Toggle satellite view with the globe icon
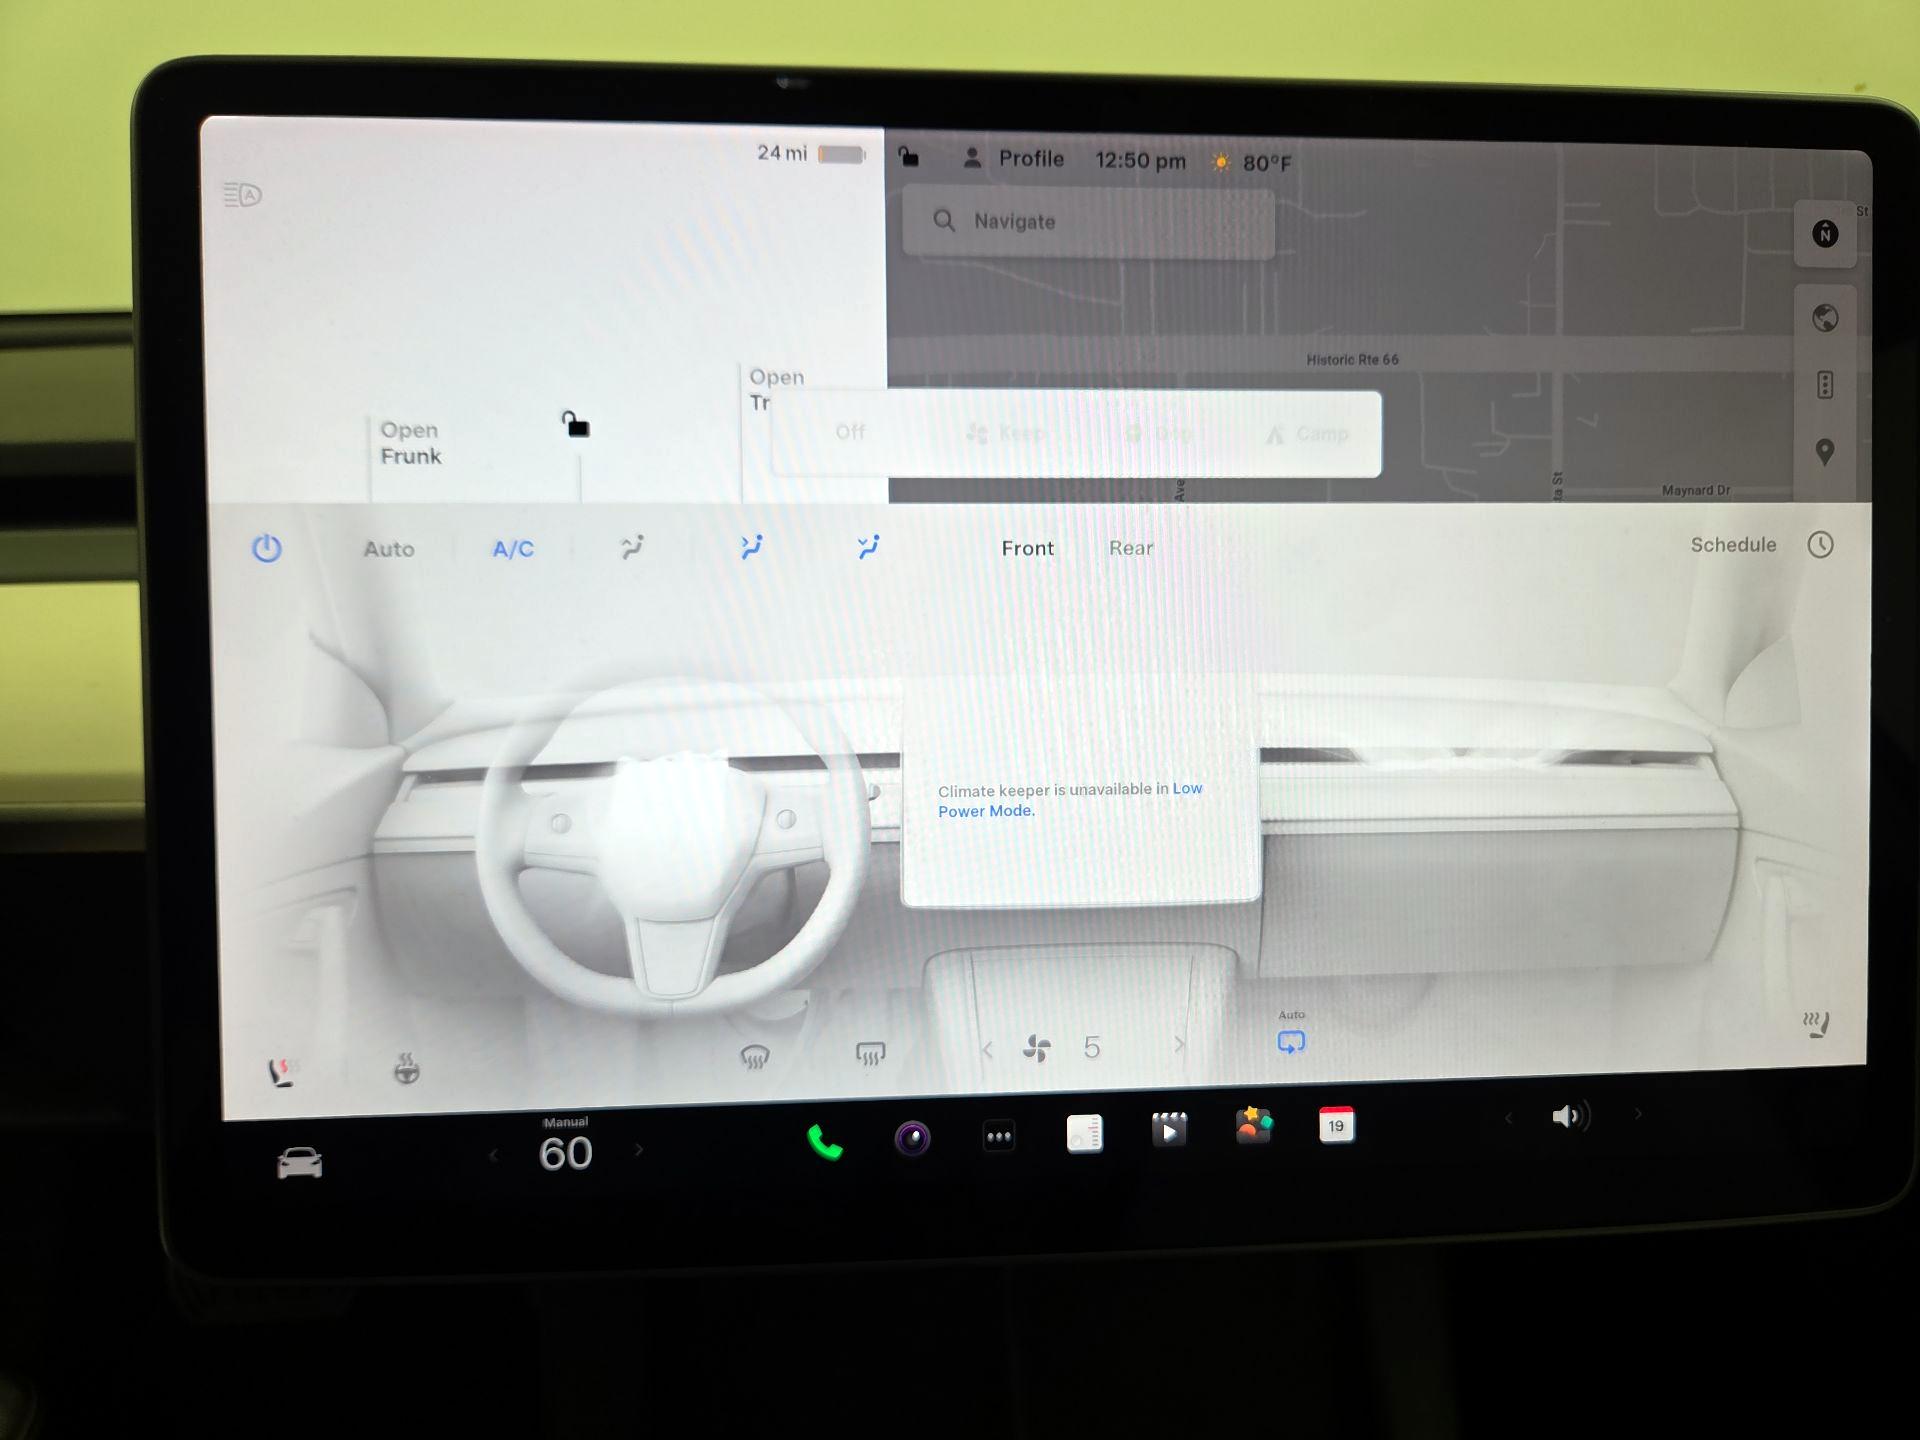Image resolution: width=1920 pixels, height=1440 pixels. (1824, 318)
